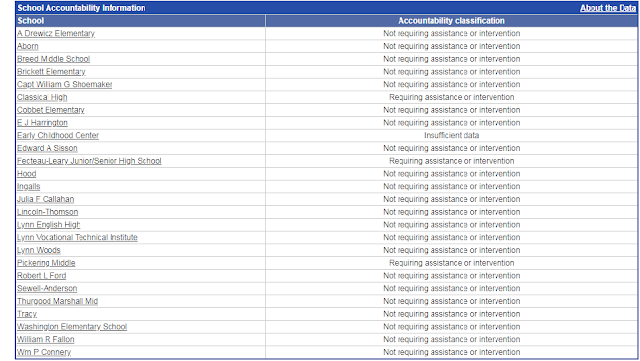Select Lynn Vocational Technical Institute link

click(x=78, y=237)
